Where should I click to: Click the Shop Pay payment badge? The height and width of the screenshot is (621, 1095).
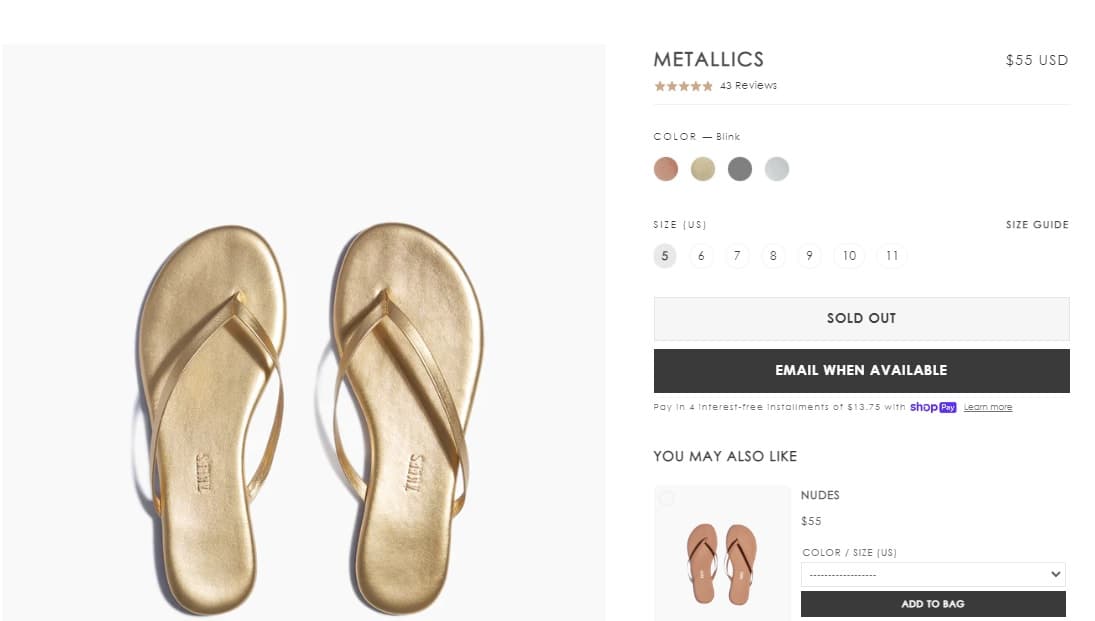pyautogui.click(x=933, y=407)
